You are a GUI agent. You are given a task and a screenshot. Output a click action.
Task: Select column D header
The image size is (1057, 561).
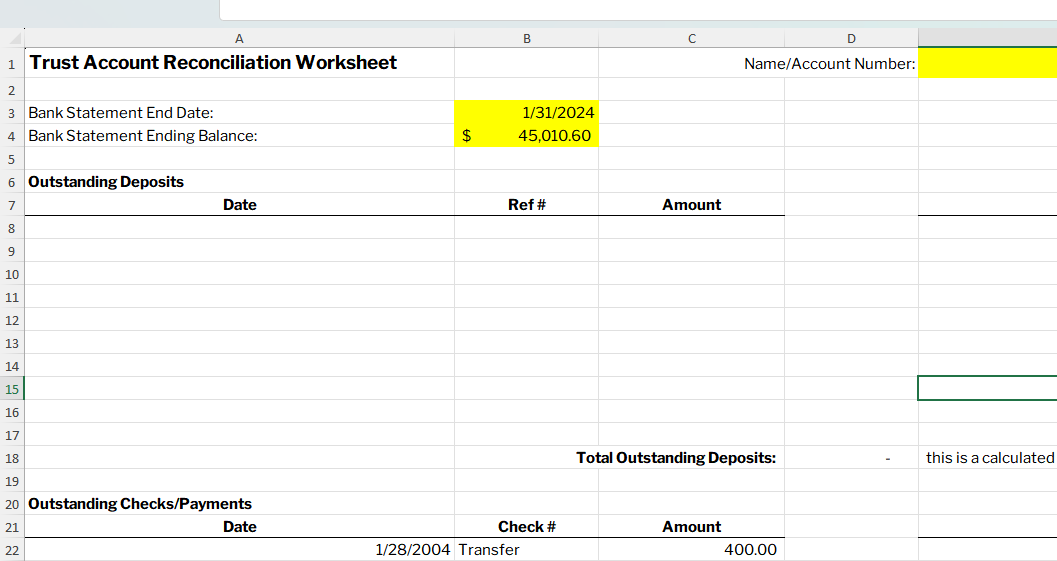(851, 39)
